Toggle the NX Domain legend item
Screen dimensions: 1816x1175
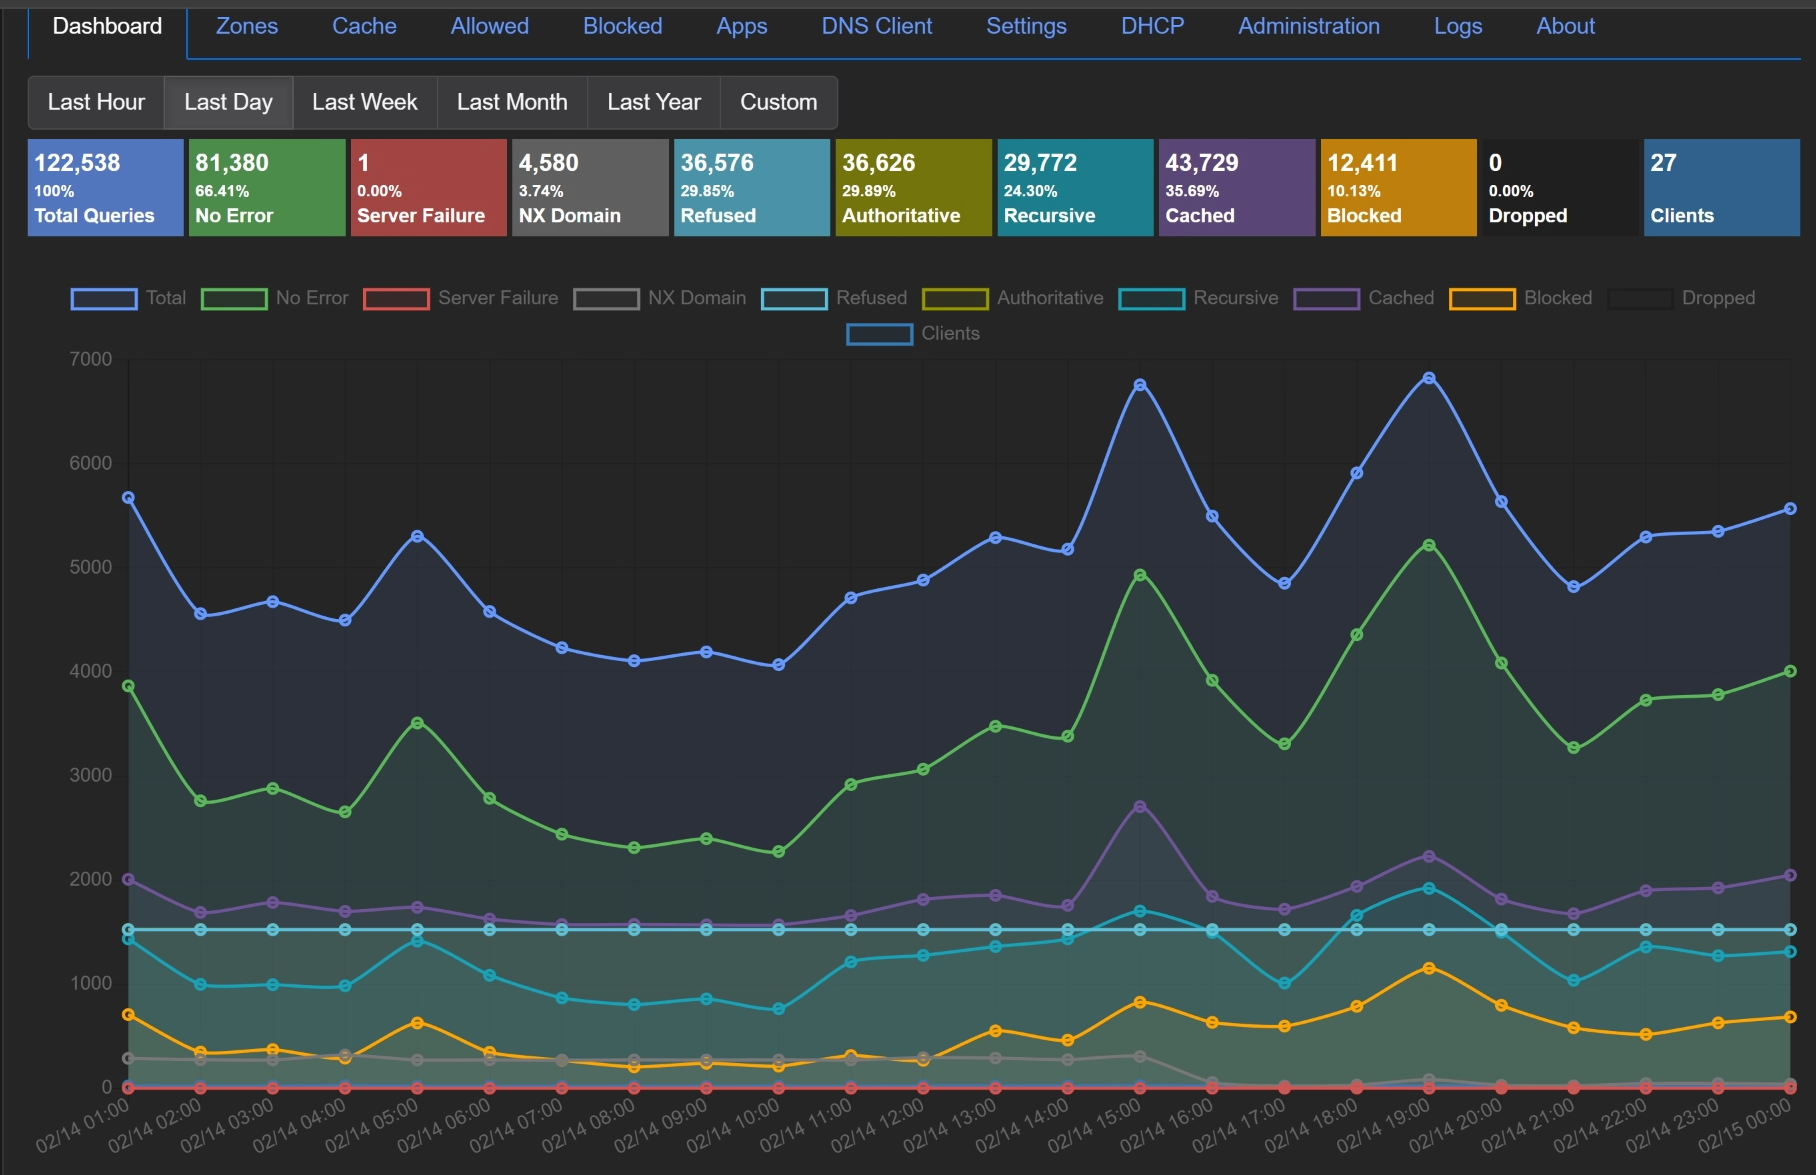[x=606, y=298]
